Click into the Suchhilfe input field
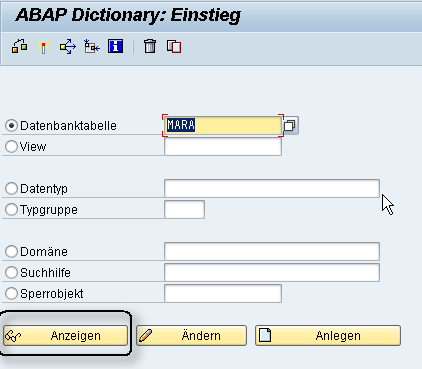The width and height of the screenshot is (422, 369). coord(272,272)
